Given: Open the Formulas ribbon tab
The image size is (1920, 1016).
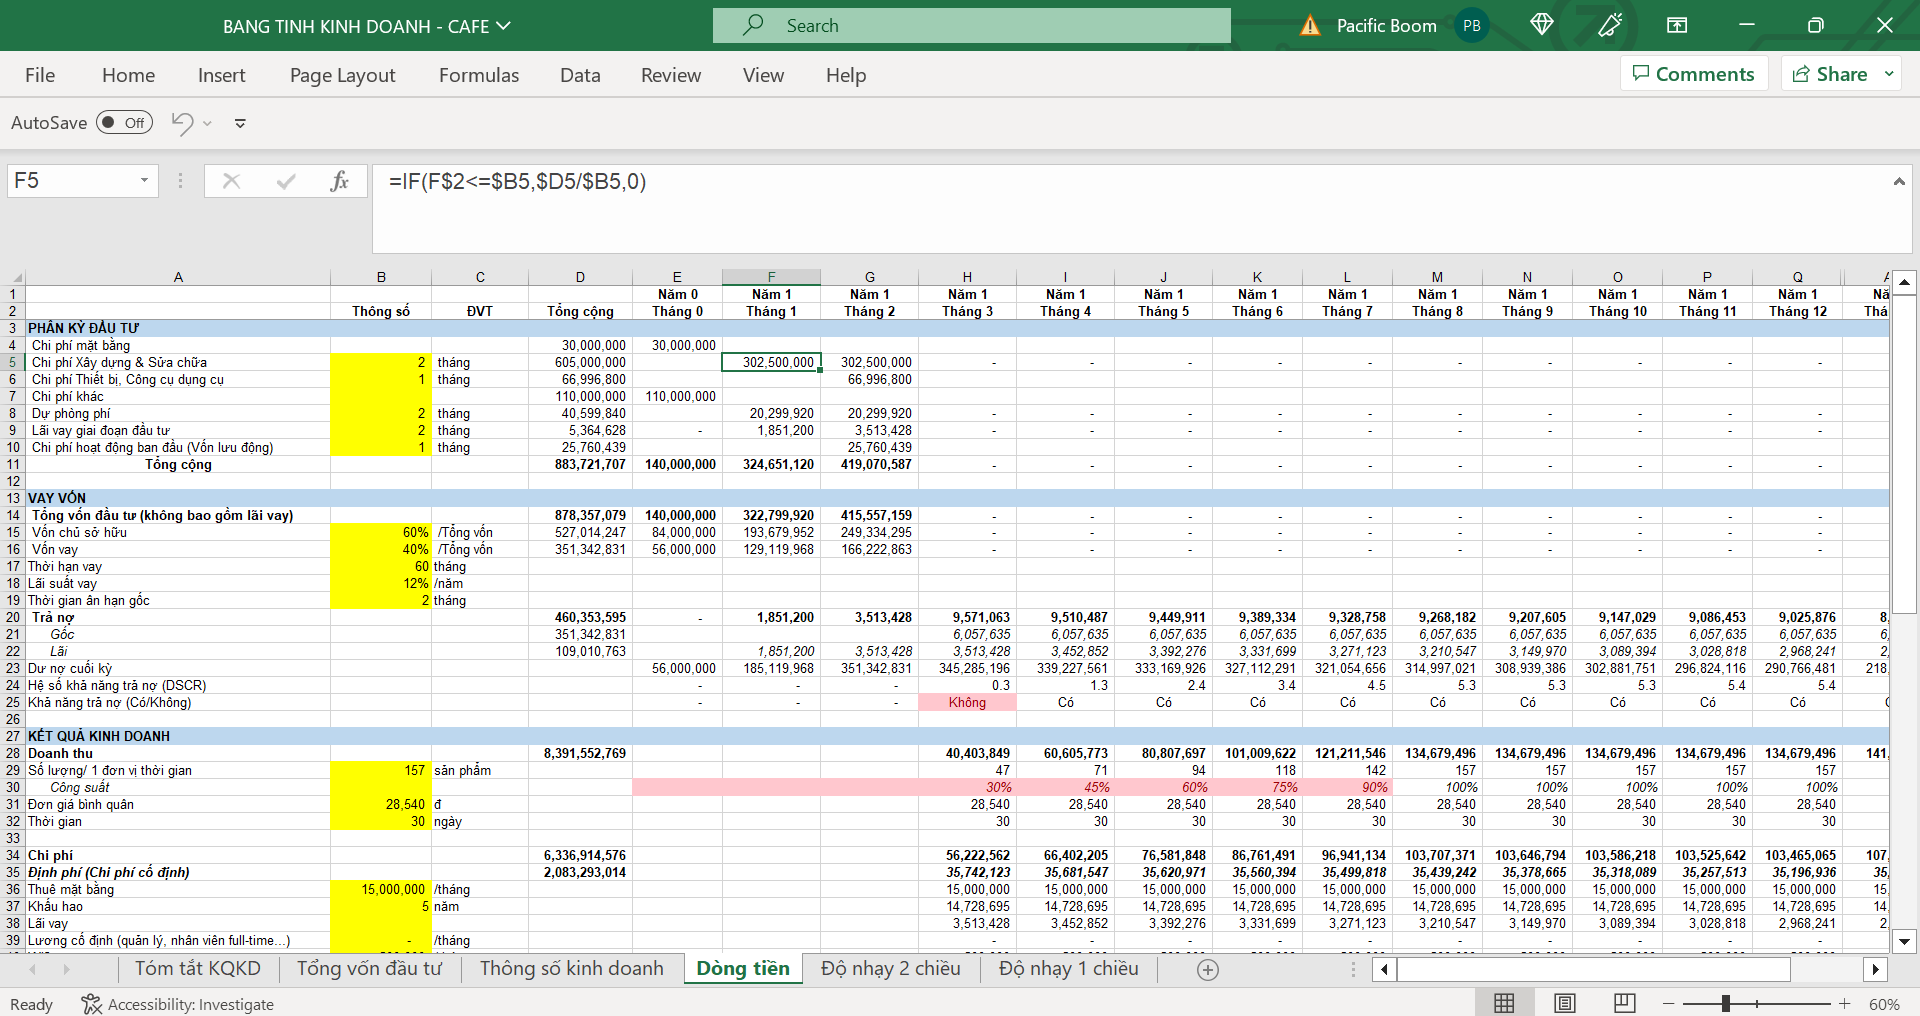Looking at the screenshot, I should coord(478,75).
